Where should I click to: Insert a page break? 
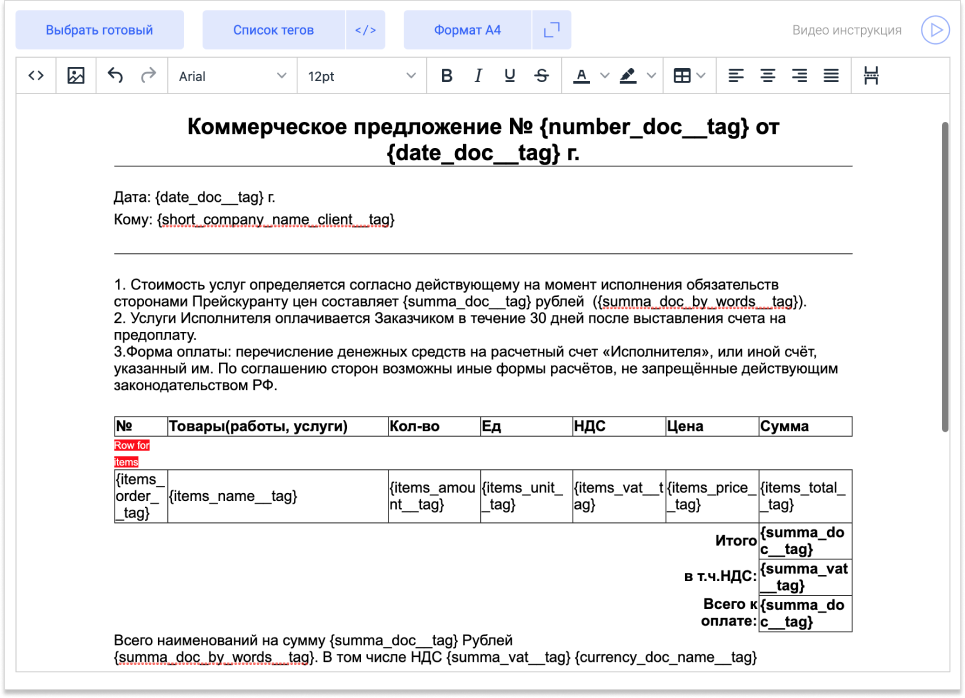pos(871,76)
